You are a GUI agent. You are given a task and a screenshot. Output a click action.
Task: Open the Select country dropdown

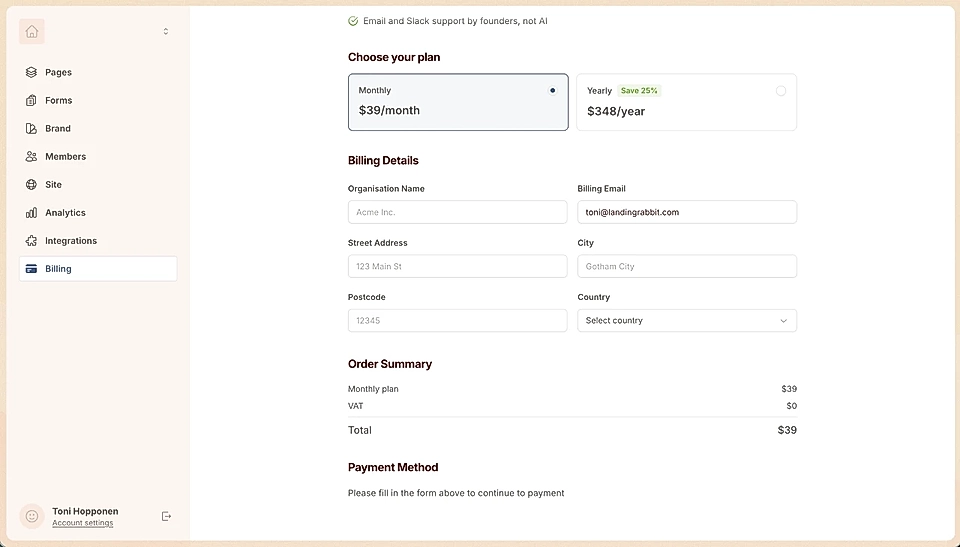pyautogui.click(x=687, y=320)
